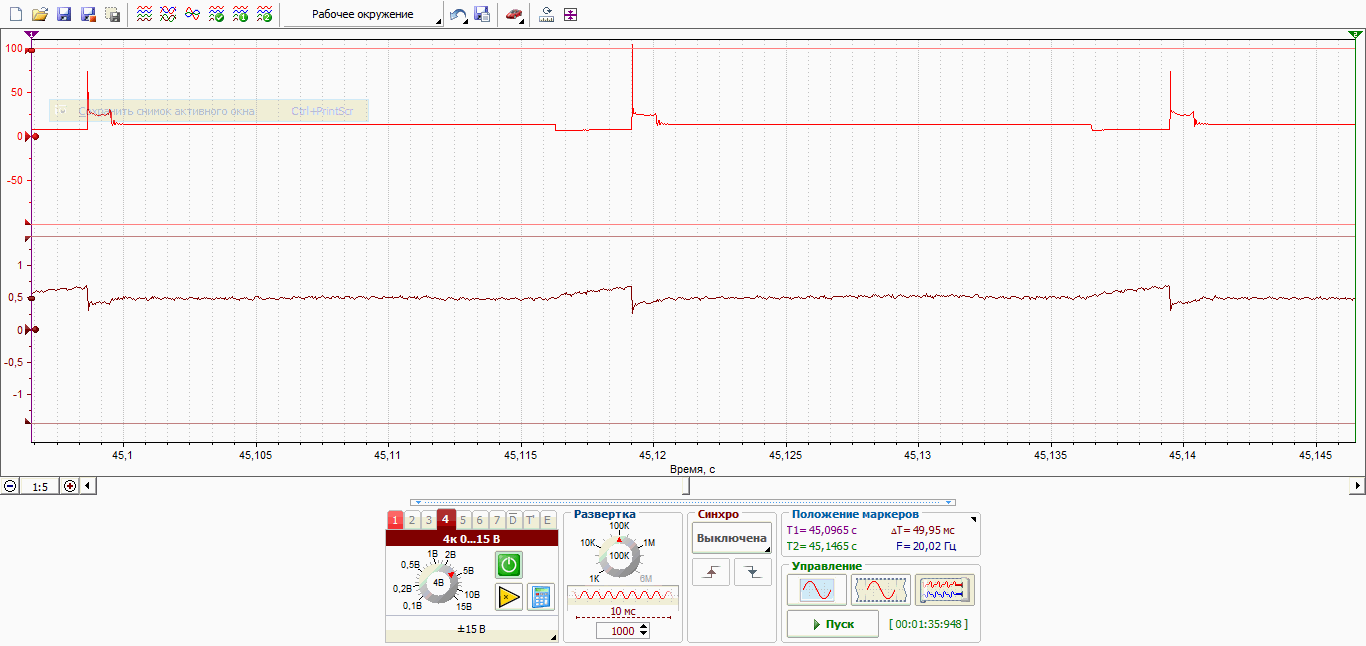1366x646 pixels.
Task: Select channel tab 7
Action: pos(497,520)
